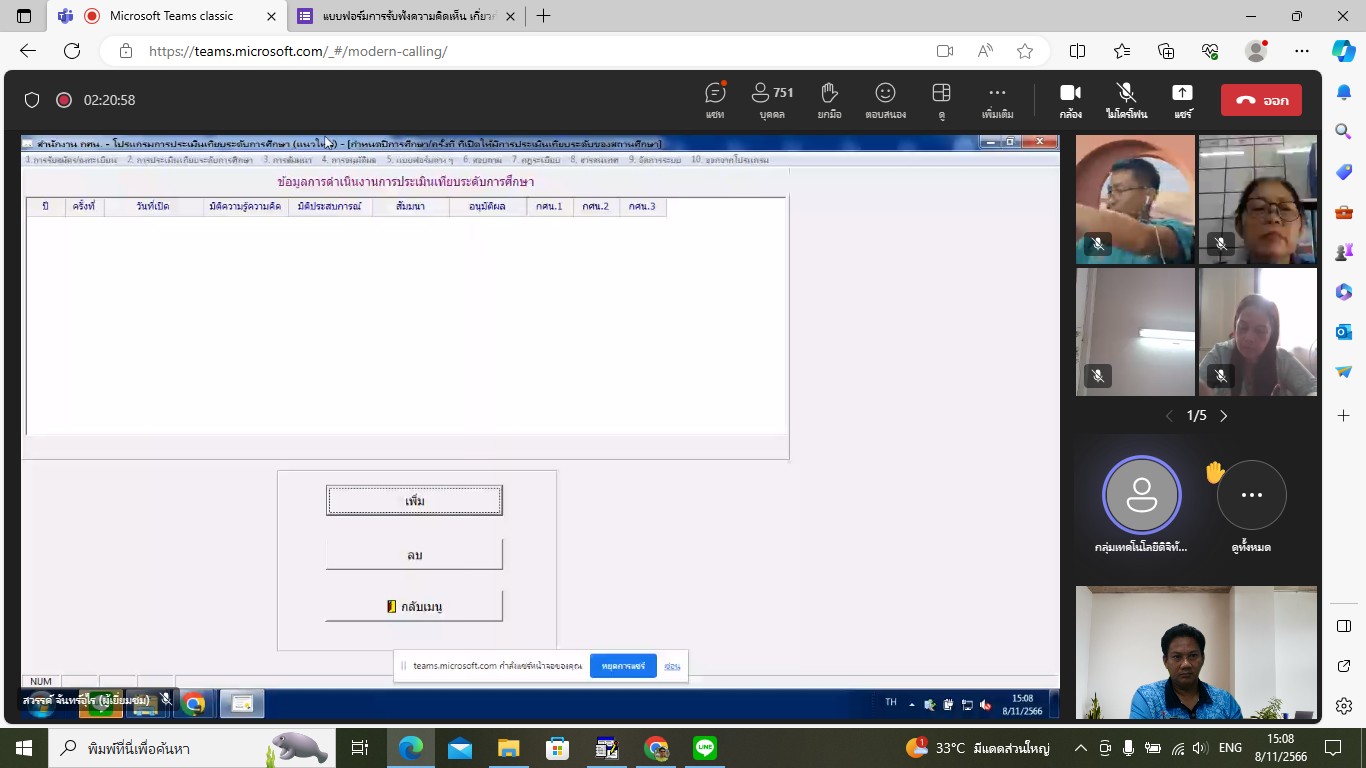This screenshot has width=1366, height=768.
Task: Open Browser essentials heart icon
Action: pyautogui.click(x=1210, y=51)
